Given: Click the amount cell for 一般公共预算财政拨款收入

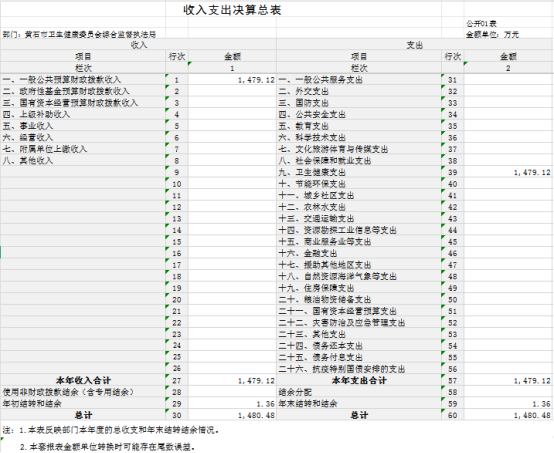Looking at the screenshot, I should (x=232, y=80).
